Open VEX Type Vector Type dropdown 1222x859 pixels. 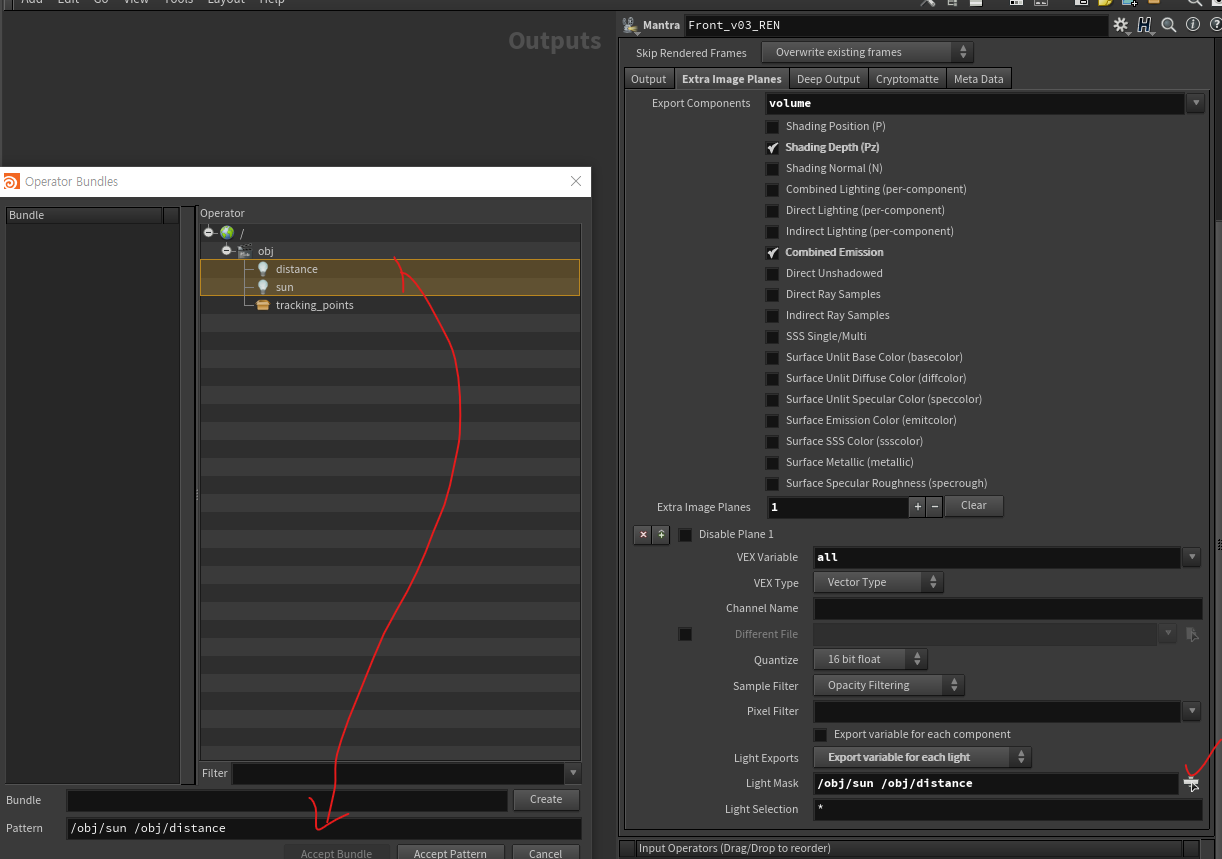coord(878,582)
